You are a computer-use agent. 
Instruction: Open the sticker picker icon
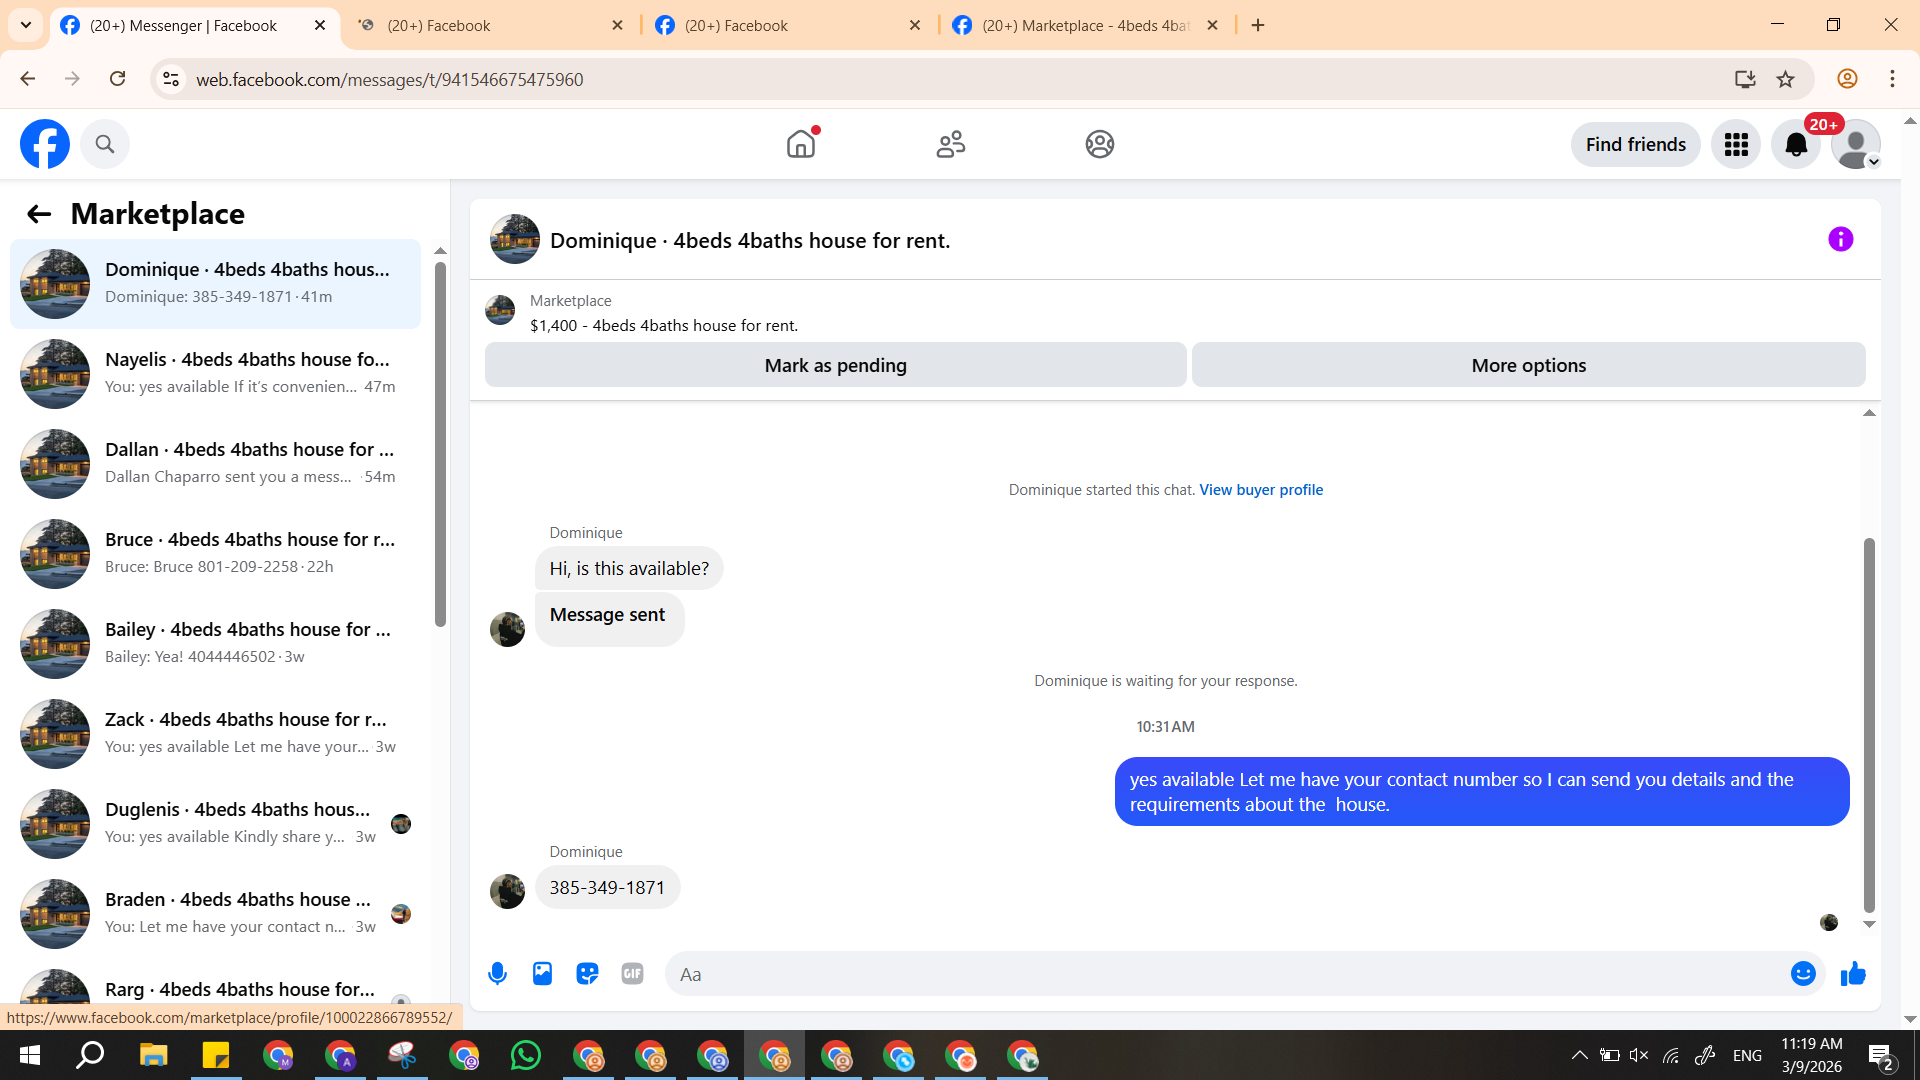click(x=587, y=974)
